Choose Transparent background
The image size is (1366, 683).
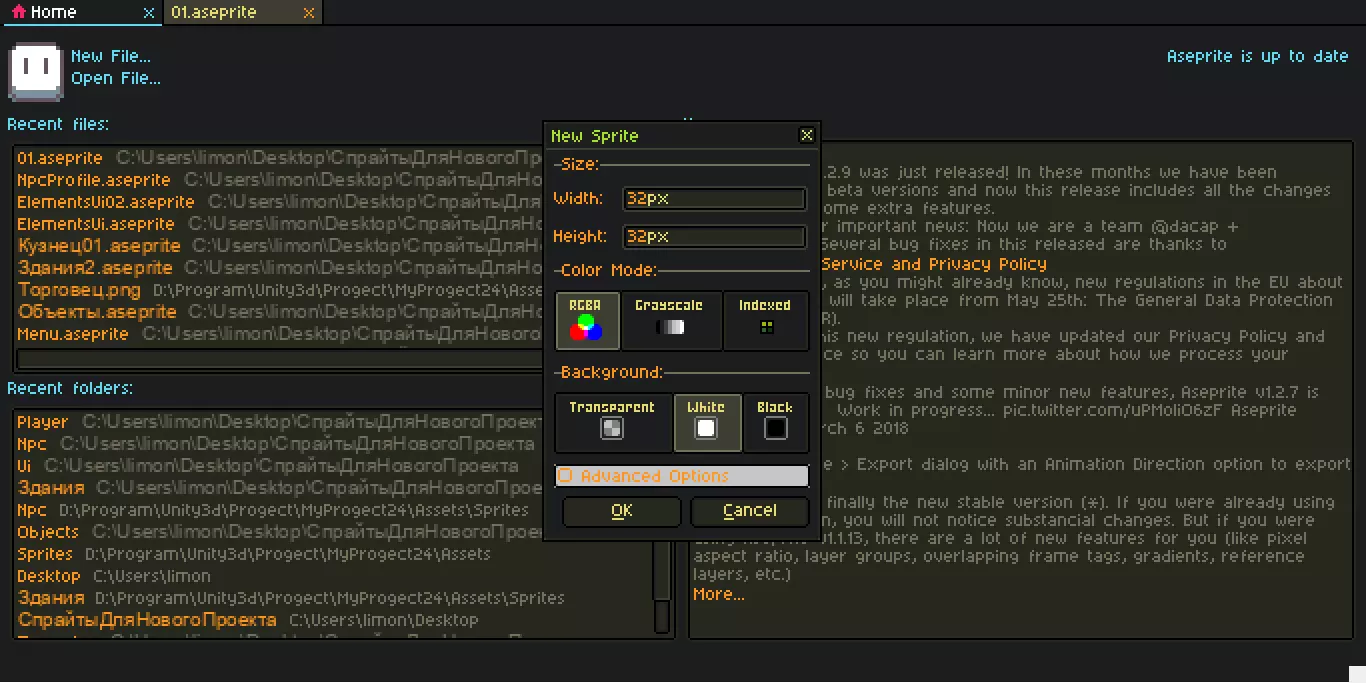coord(612,422)
